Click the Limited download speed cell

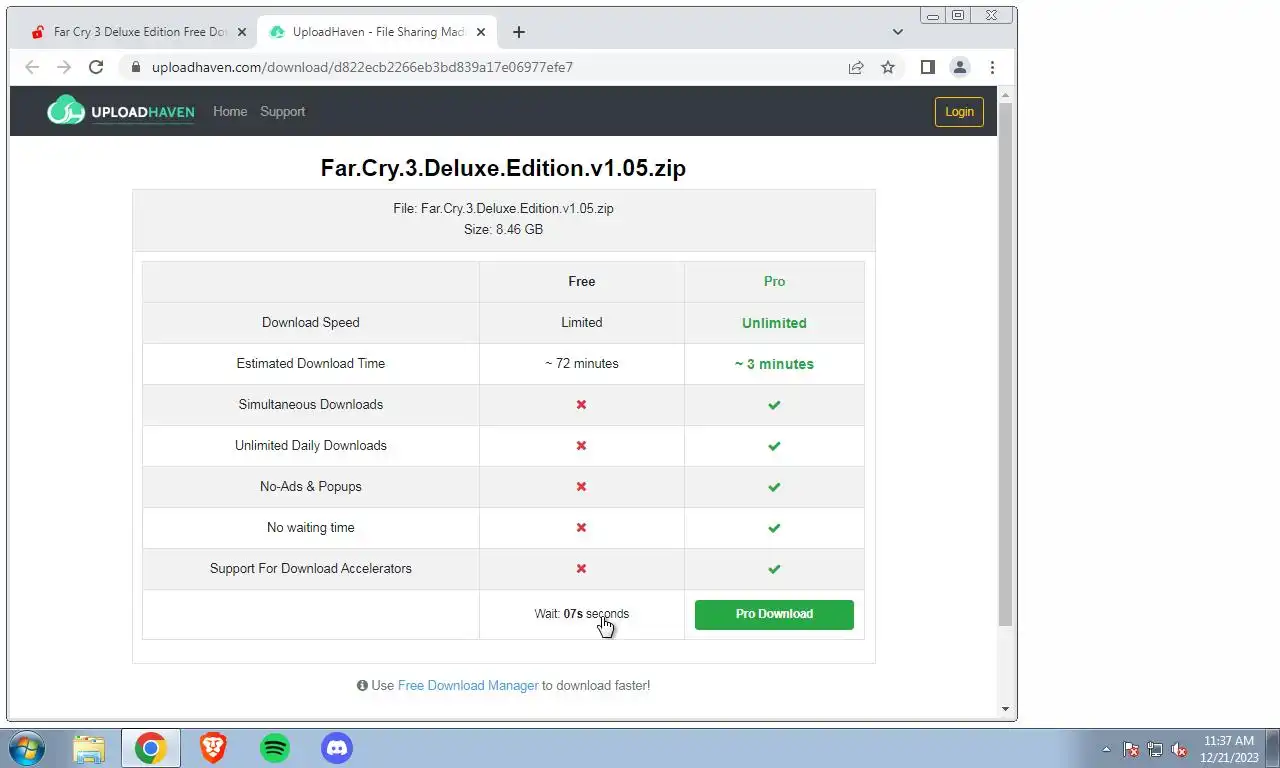582,322
